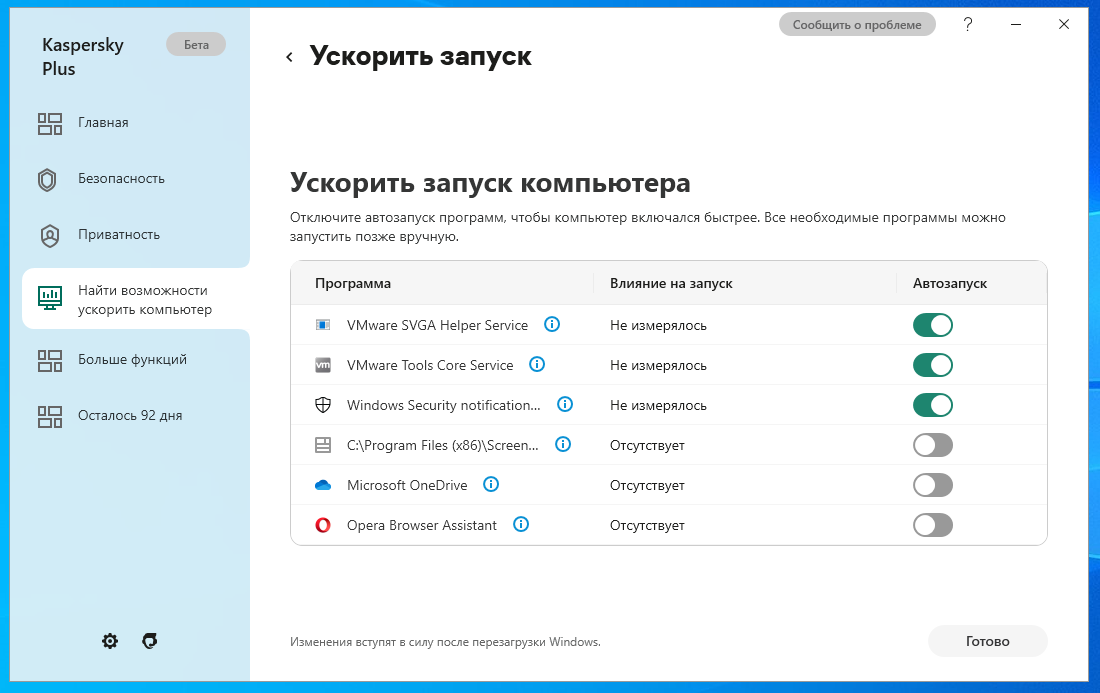Show info for Opera Browser Assistant

pyautogui.click(x=521, y=524)
